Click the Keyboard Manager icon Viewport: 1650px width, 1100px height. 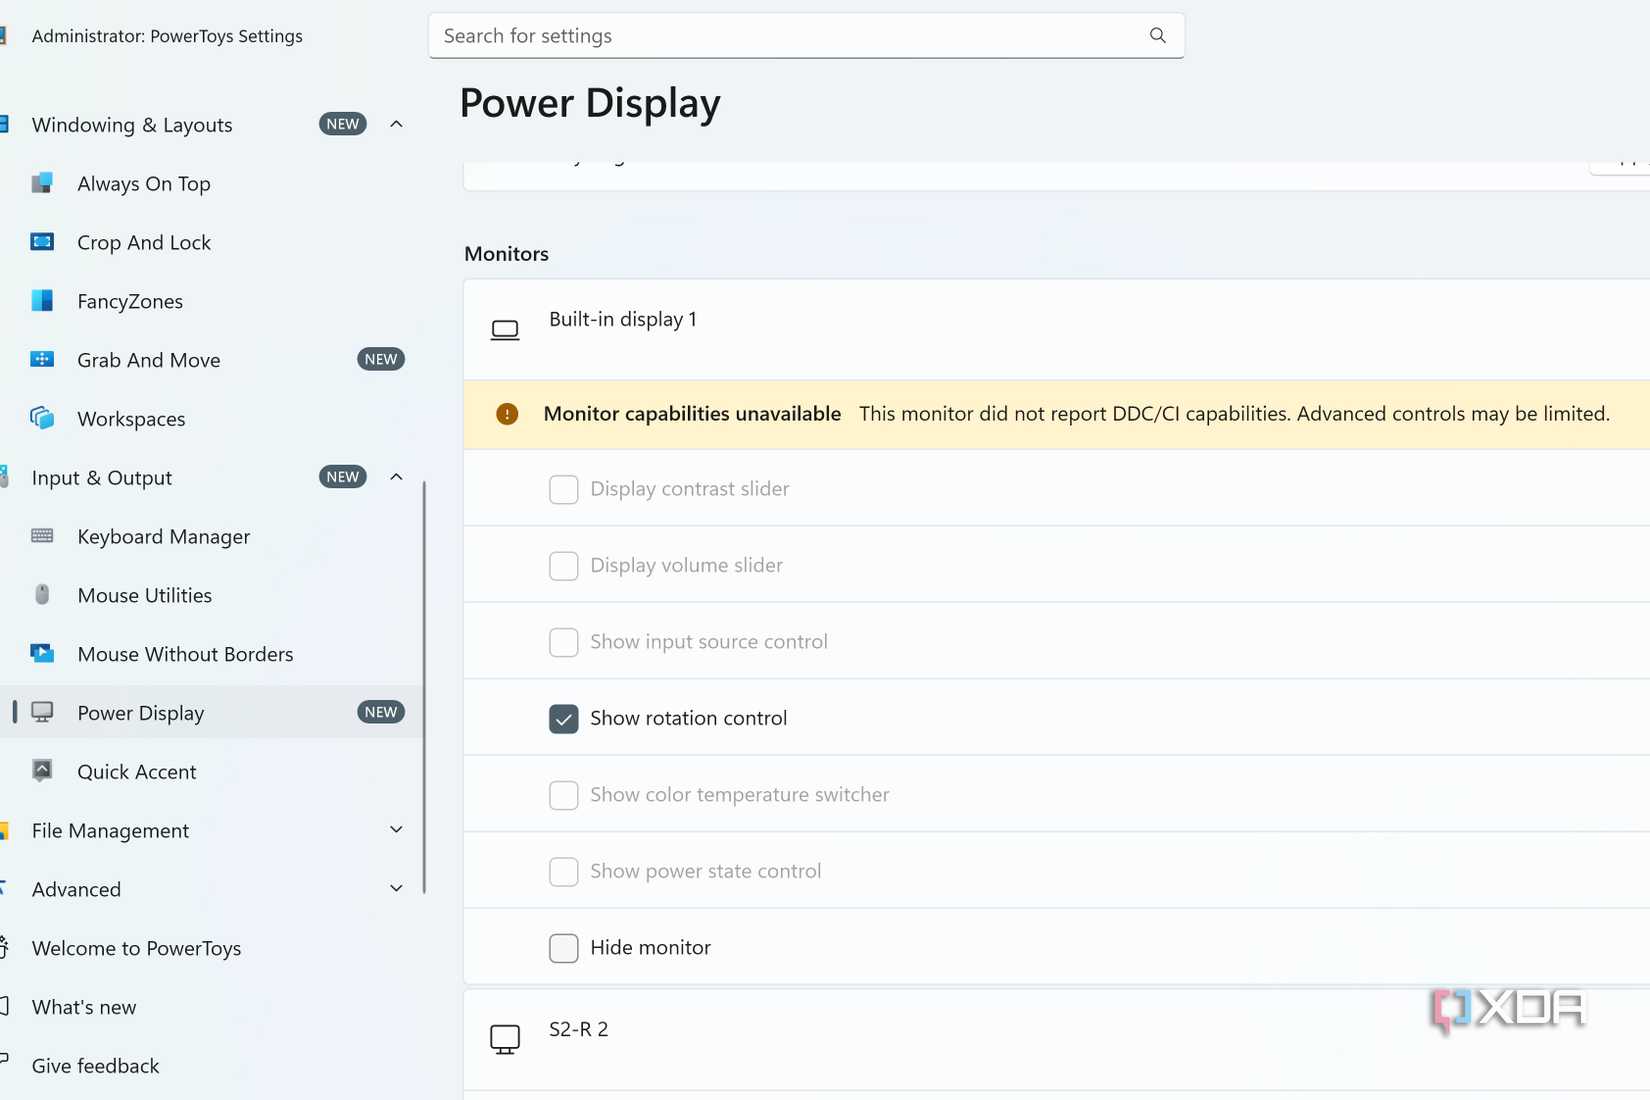pos(42,536)
